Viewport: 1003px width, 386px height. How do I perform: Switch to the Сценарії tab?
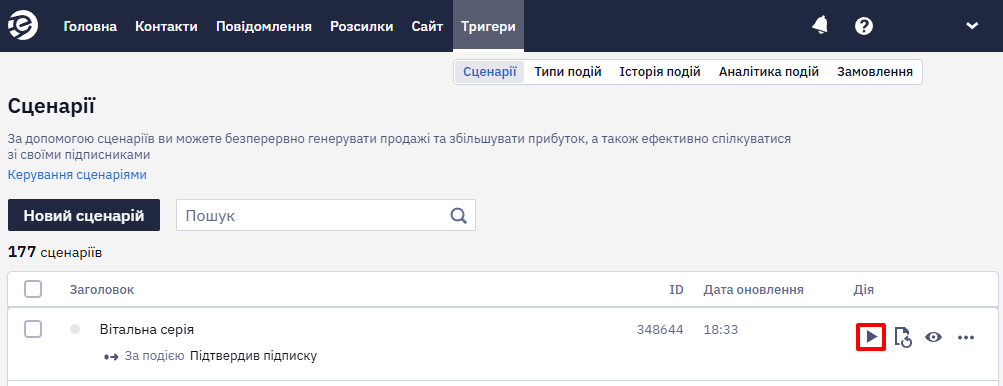(490, 72)
